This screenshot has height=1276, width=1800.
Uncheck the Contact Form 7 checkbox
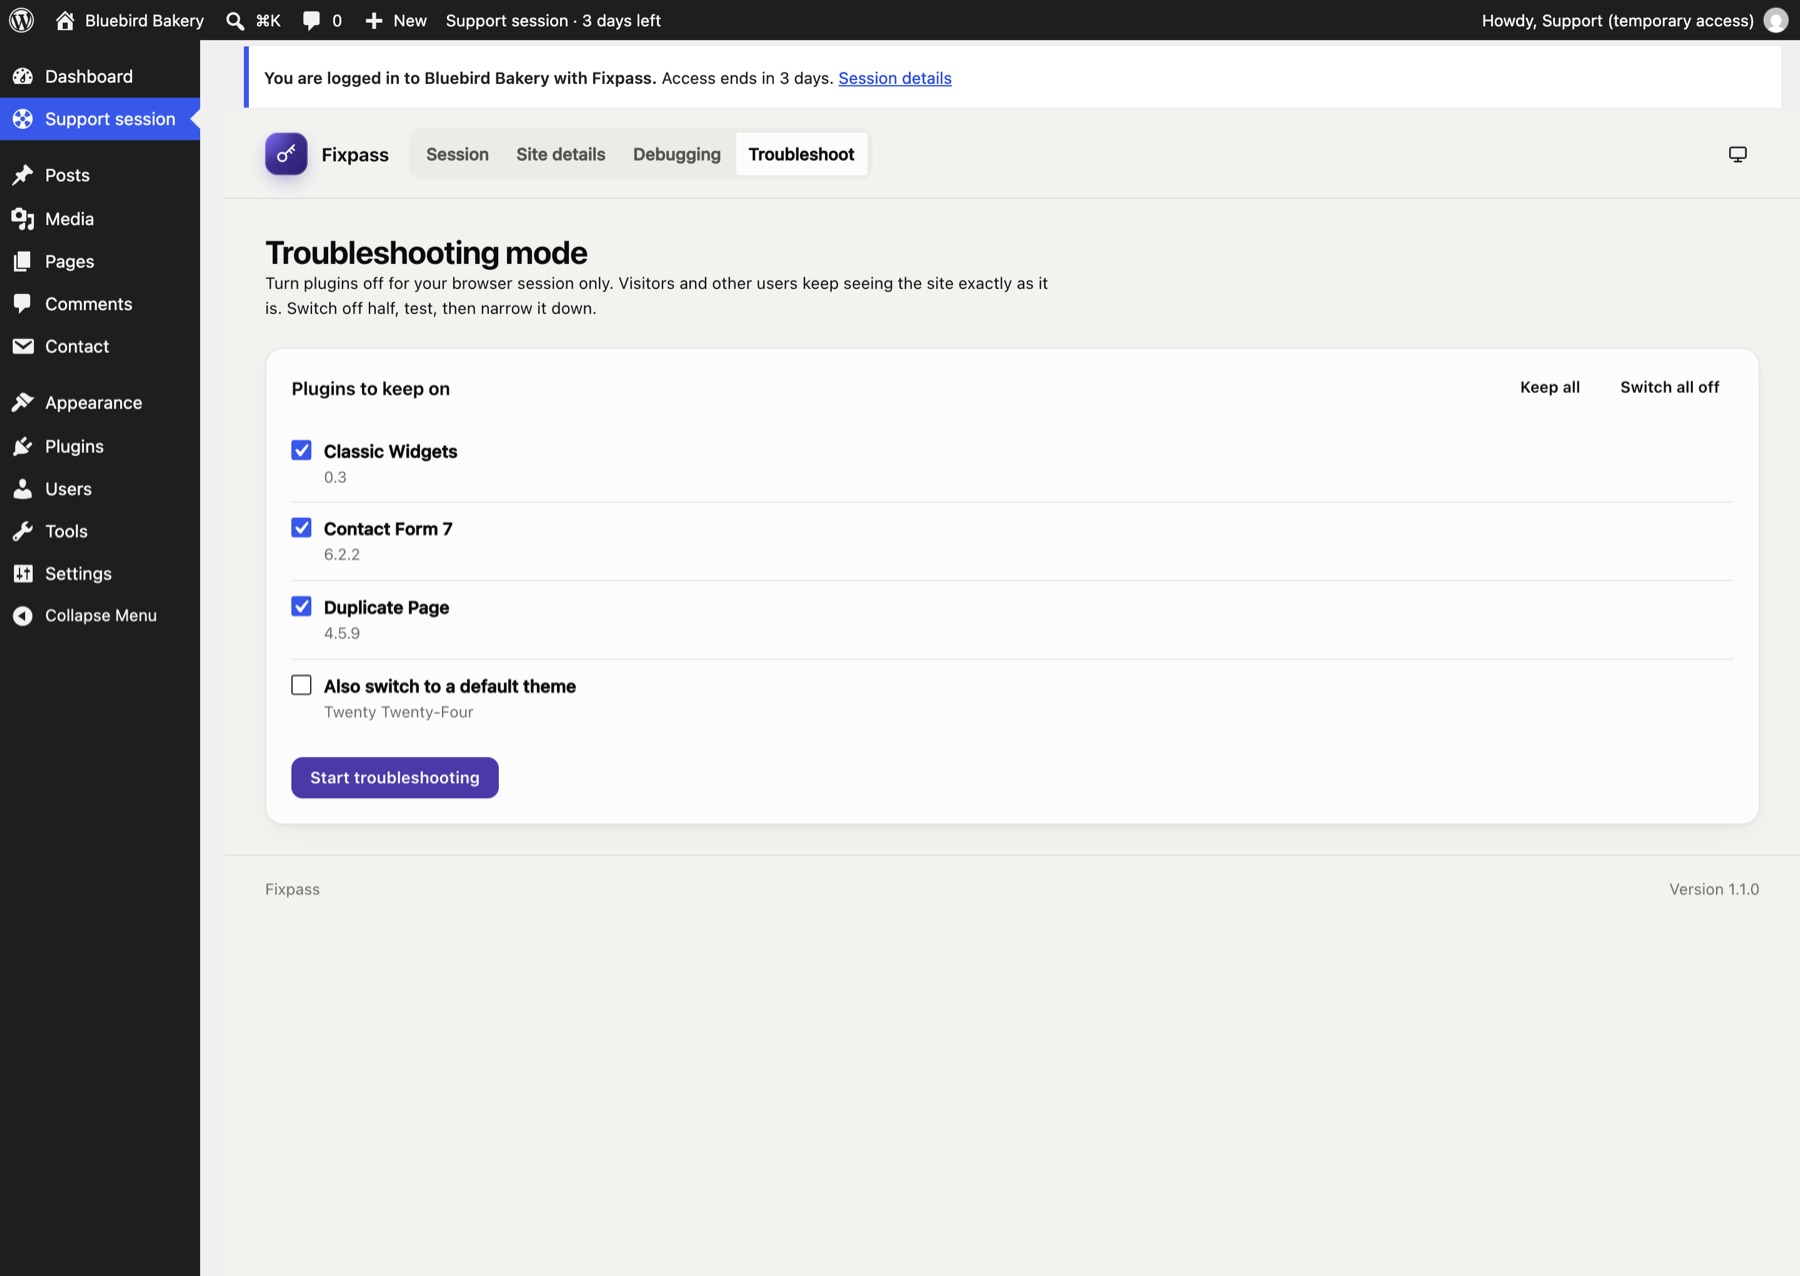pyautogui.click(x=301, y=527)
